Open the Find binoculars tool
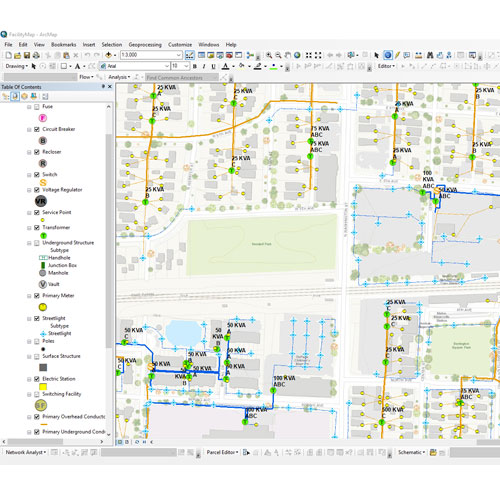The width and height of the screenshot is (500, 500). tap(430, 55)
